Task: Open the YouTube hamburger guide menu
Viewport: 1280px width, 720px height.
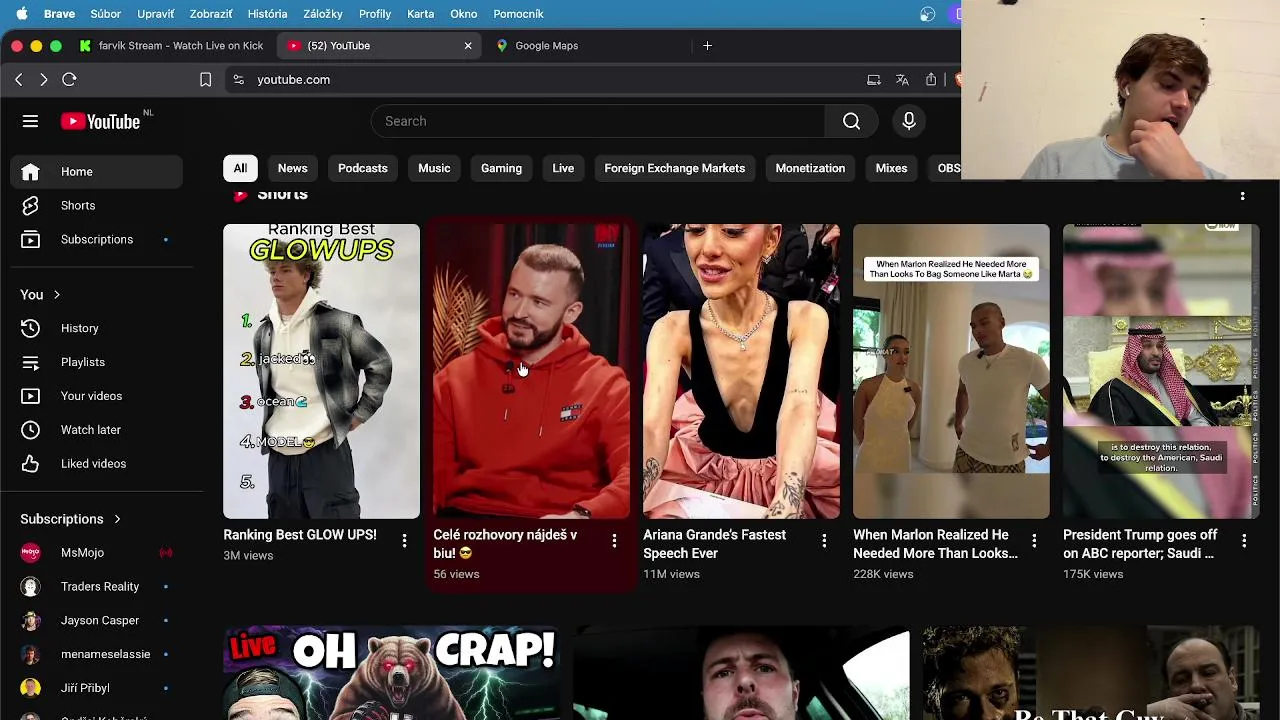Action: click(30, 121)
